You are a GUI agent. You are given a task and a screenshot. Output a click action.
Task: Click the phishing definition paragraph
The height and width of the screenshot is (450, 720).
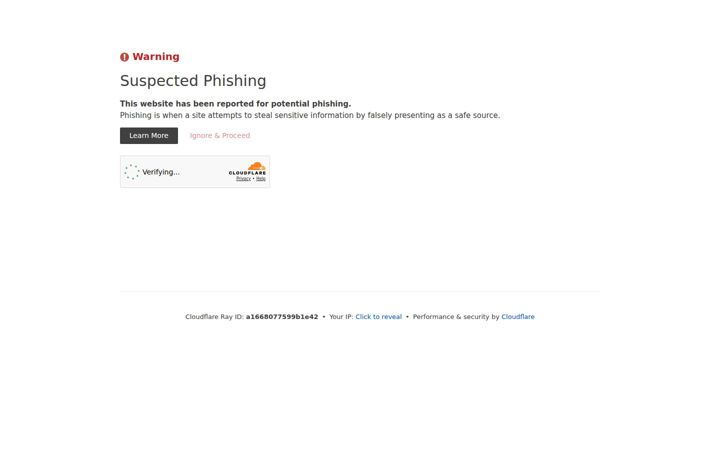point(310,115)
